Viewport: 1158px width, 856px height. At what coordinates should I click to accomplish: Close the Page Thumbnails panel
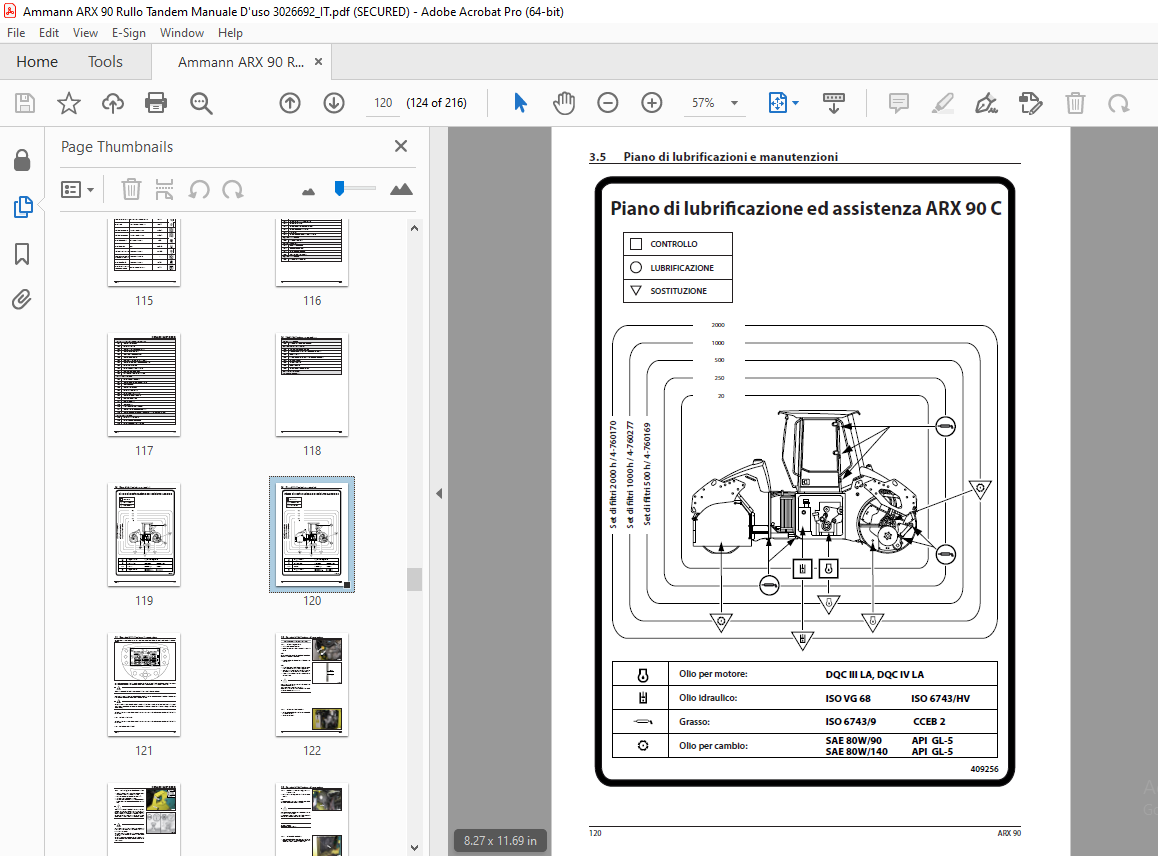(401, 146)
